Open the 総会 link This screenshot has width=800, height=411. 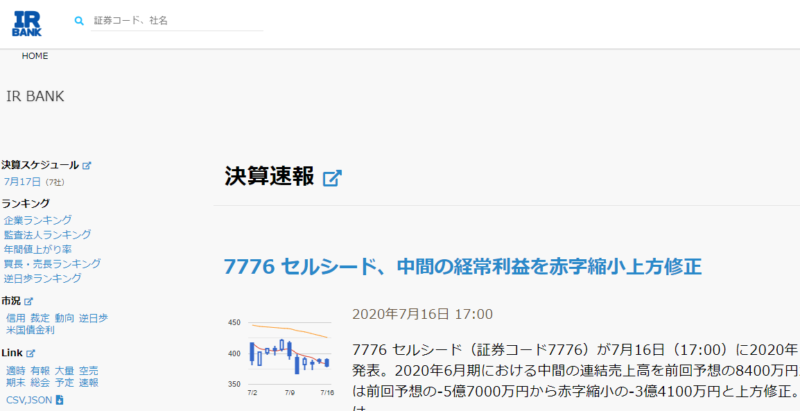(x=40, y=382)
